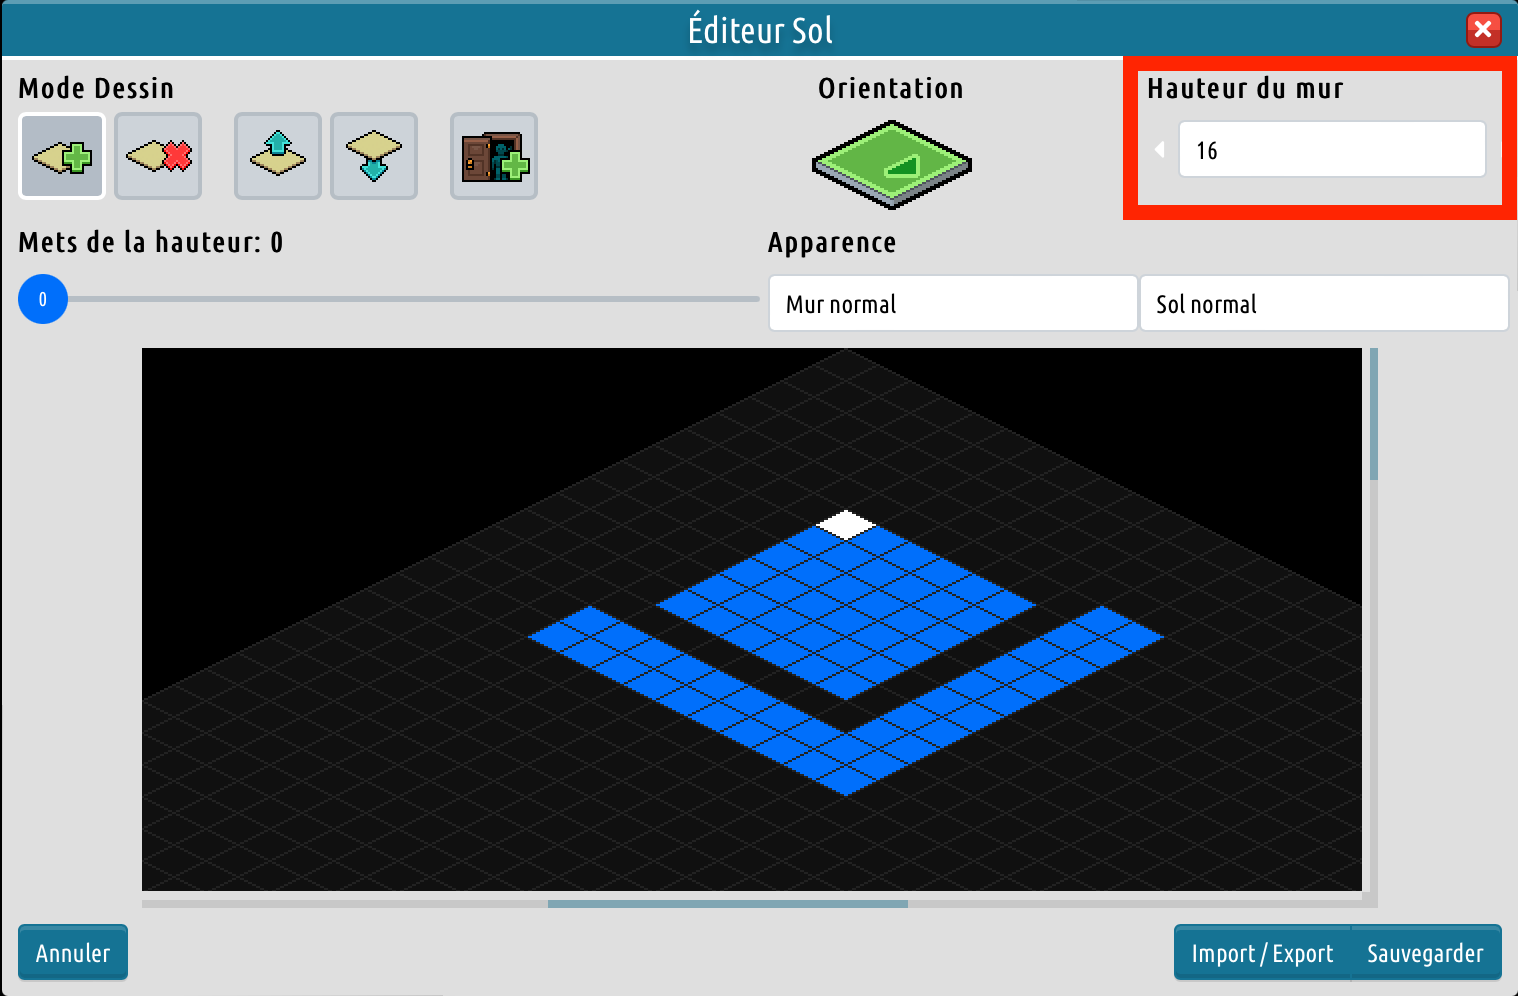This screenshot has height=996, width=1518.
Task: Select the lower tile height tool
Action: coord(374,156)
